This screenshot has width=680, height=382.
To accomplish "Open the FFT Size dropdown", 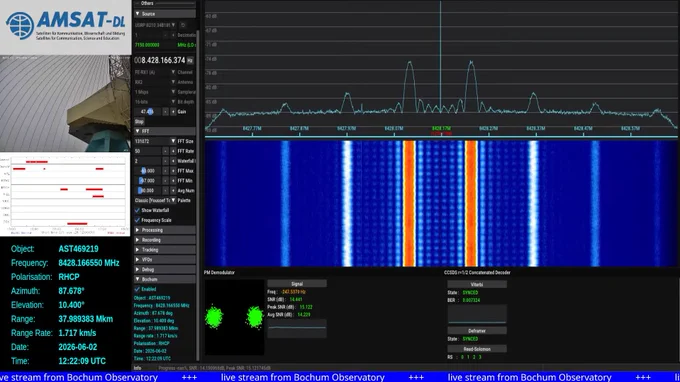I will 155,141.
